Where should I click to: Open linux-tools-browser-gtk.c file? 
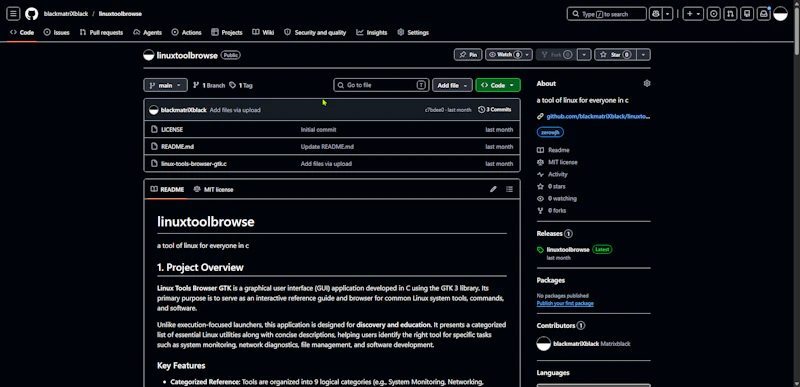point(194,164)
